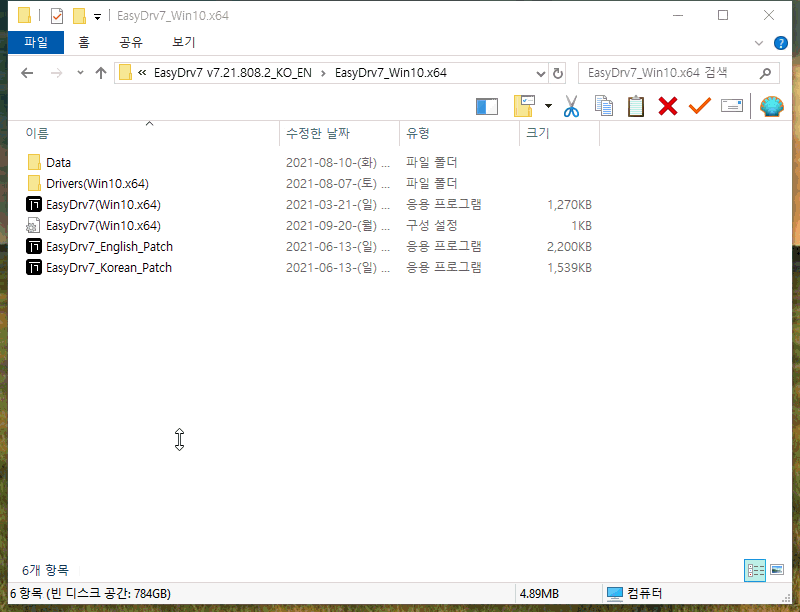This screenshot has width=800, height=612.
Task: Open dropdown arrow next to folder options icon
Action: pyautogui.click(x=548, y=106)
